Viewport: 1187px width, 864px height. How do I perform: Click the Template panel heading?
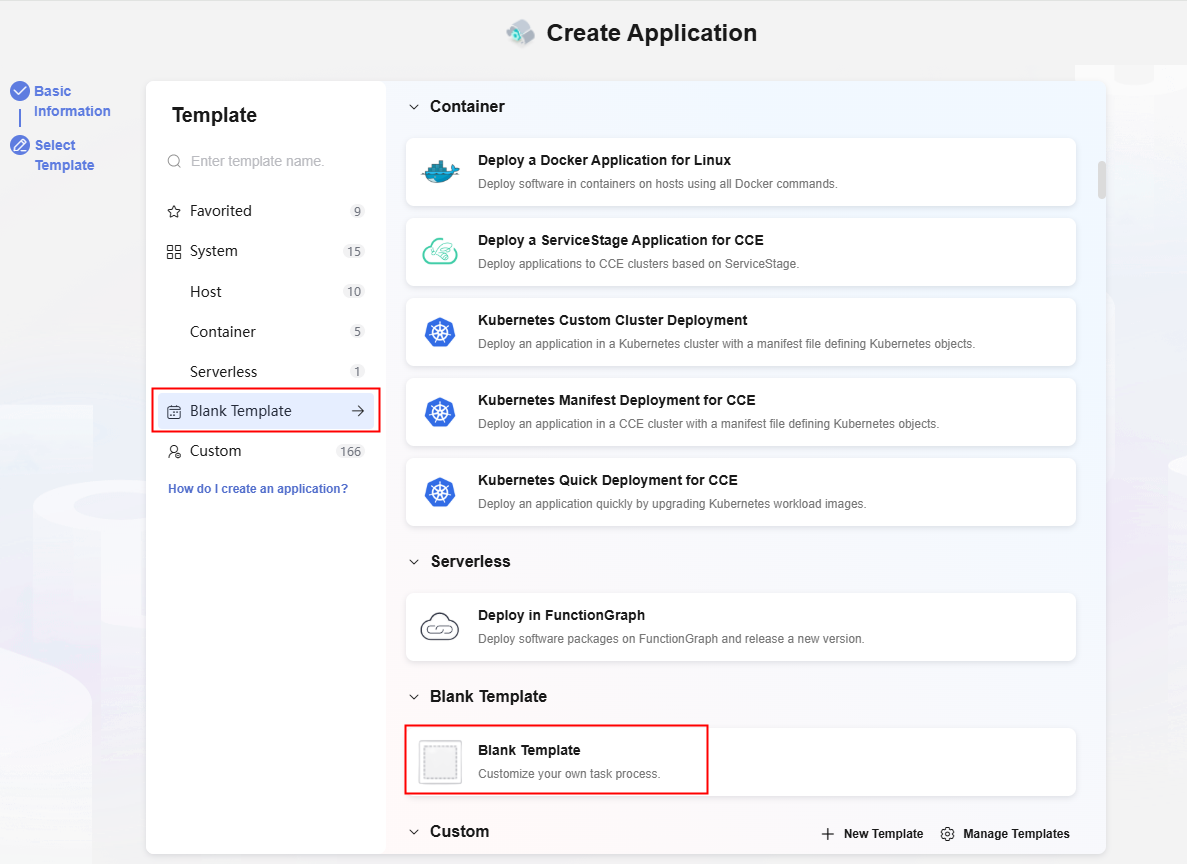[214, 115]
